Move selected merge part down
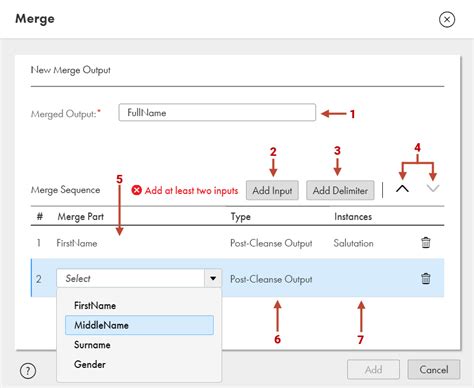This screenshot has height=388, width=474. (x=433, y=188)
